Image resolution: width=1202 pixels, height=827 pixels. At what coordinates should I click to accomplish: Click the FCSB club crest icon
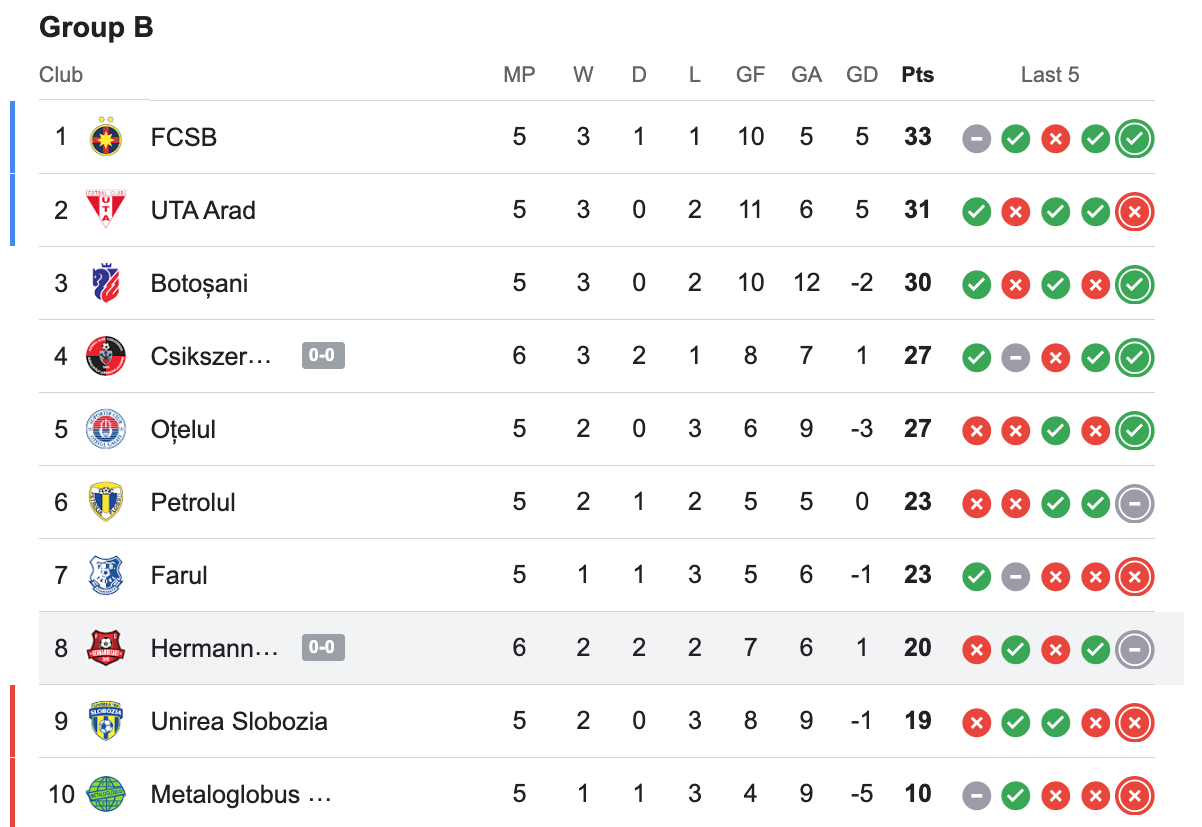[105, 137]
